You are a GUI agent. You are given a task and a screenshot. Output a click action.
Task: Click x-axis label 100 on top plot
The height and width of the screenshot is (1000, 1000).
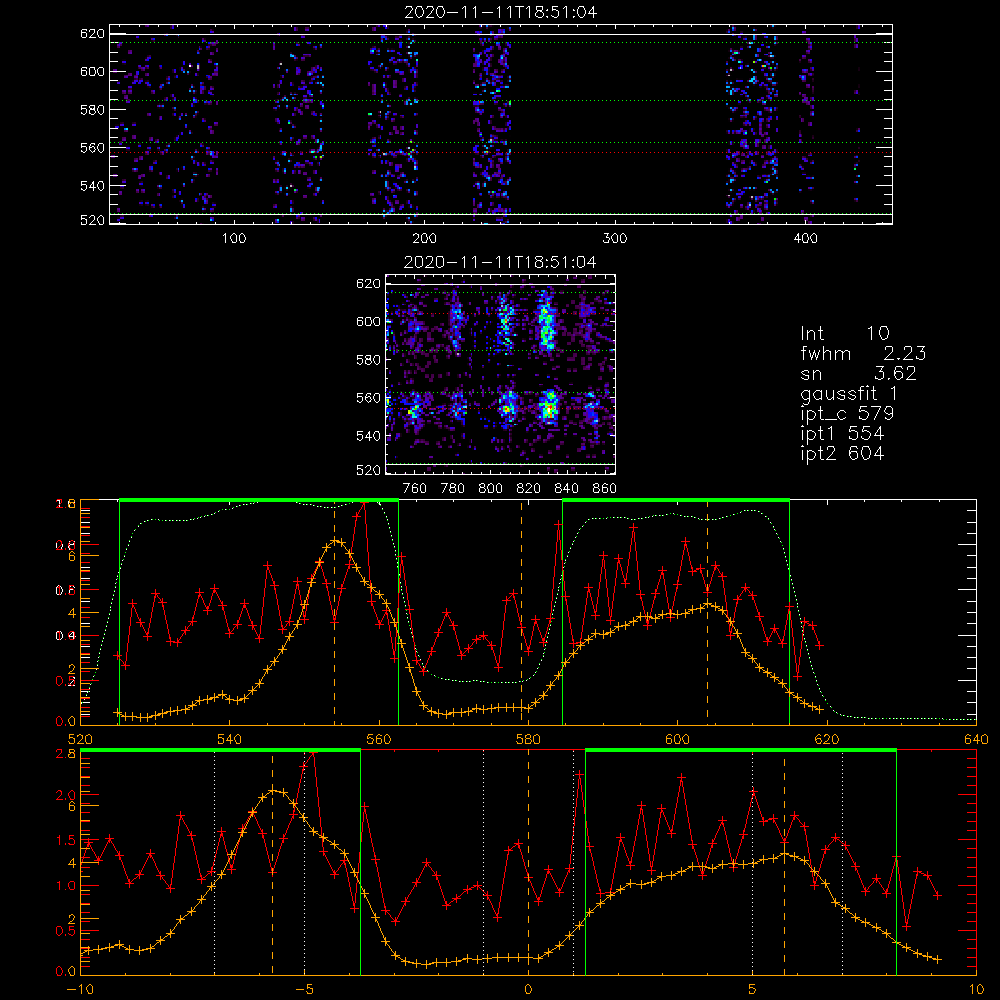point(234,239)
